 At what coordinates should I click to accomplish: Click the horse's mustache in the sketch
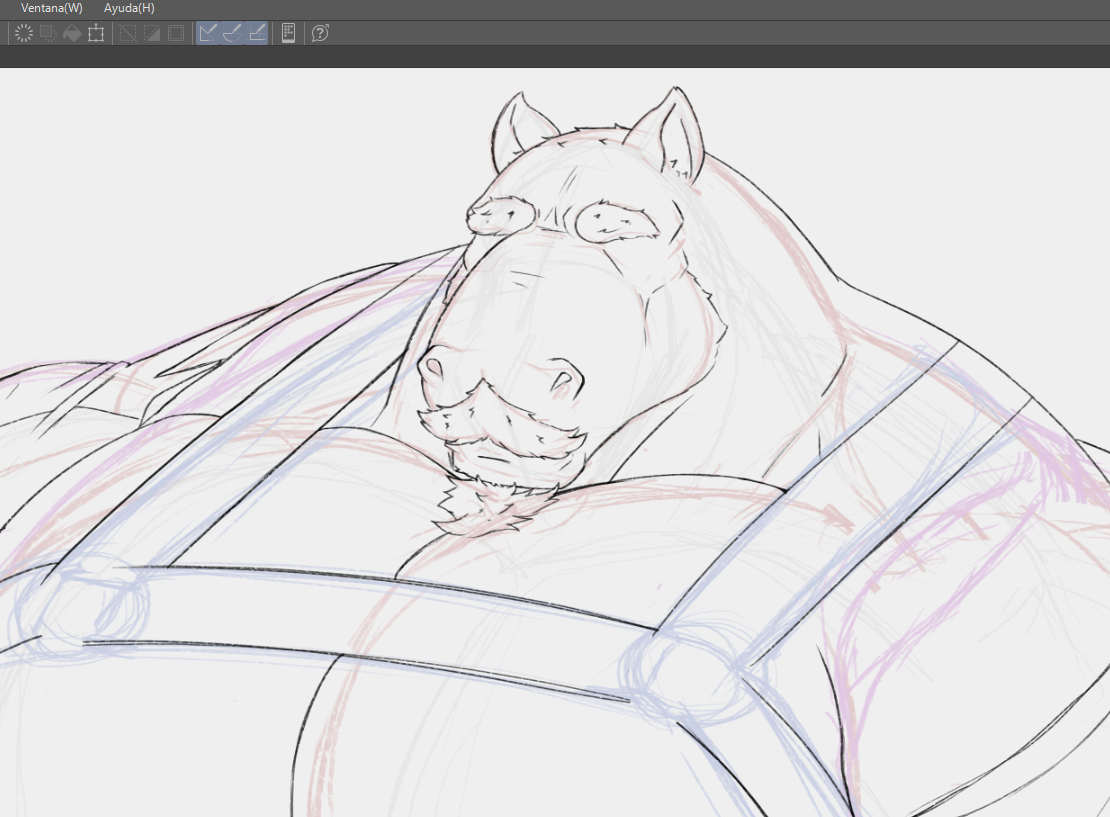click(500, 420)
